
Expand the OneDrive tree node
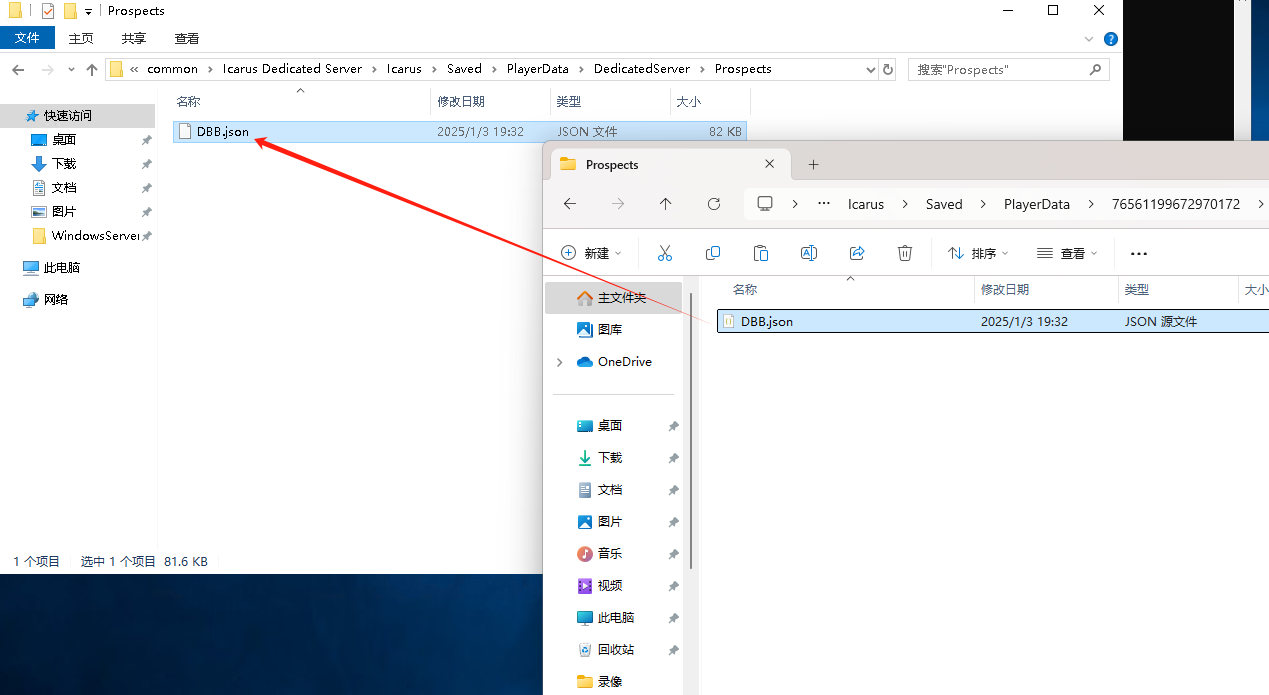pos(559,362)
